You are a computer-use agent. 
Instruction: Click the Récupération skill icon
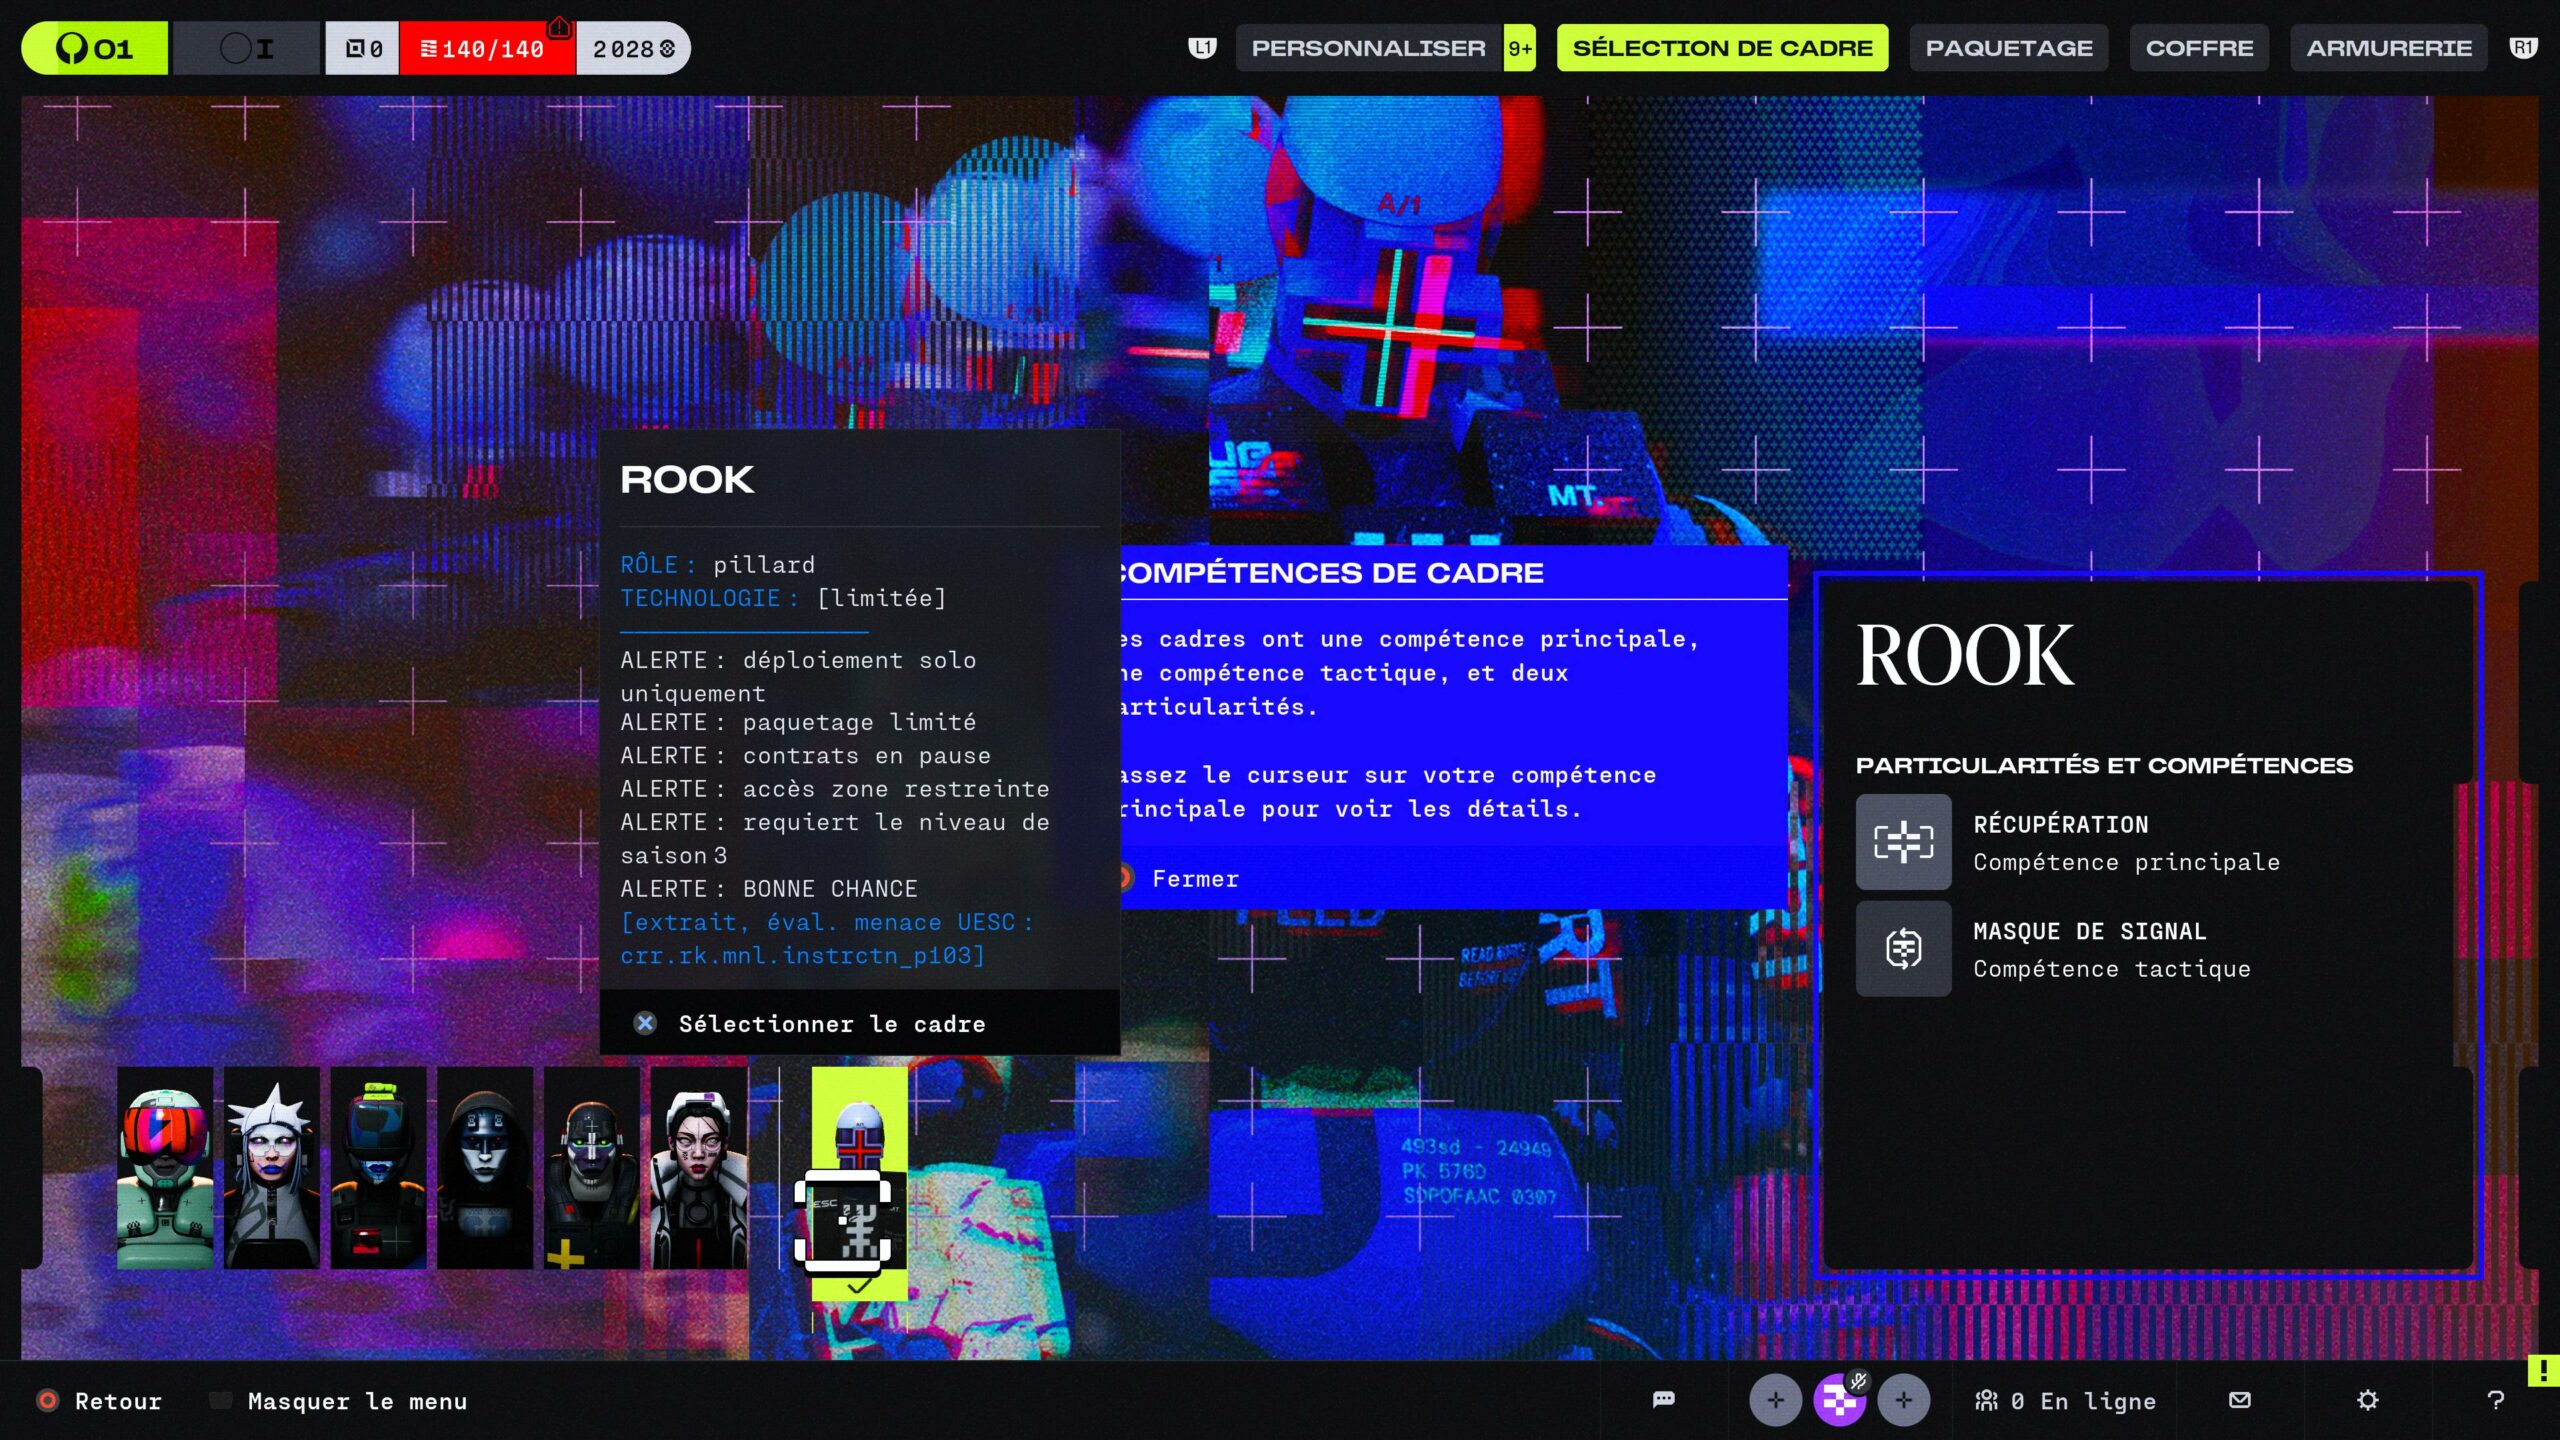click(x=1903, y=842)
